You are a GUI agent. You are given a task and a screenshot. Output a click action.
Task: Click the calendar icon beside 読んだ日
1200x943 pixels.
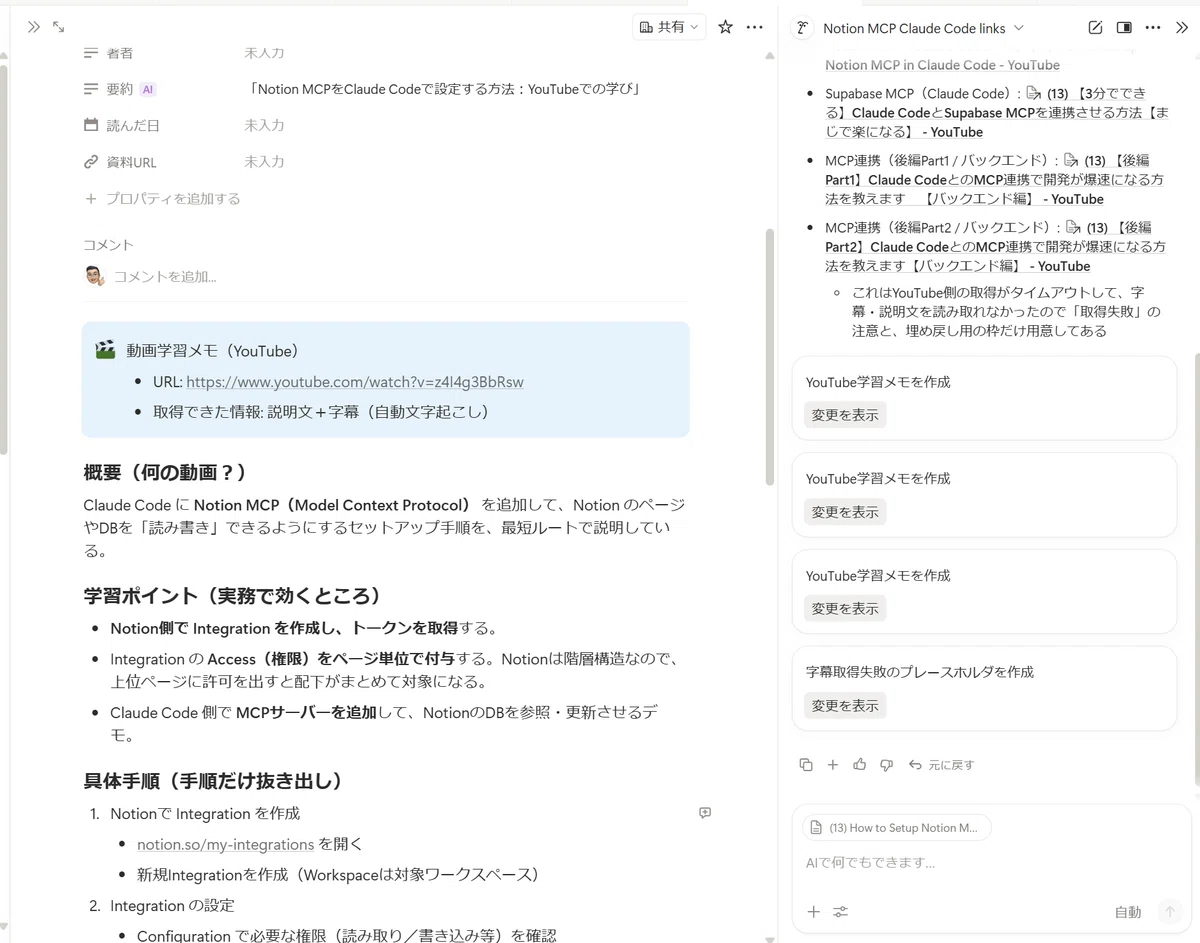click(91, 125)
